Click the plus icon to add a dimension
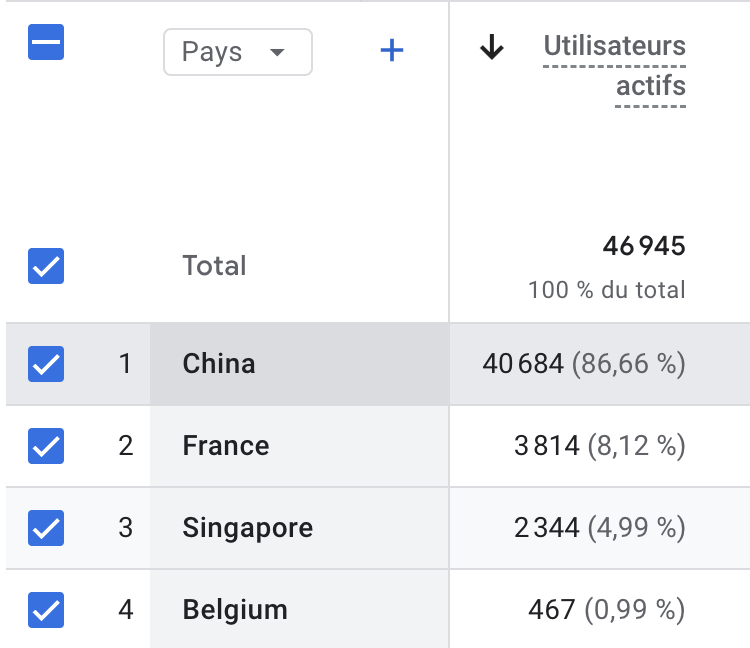This screenshot has width=750, height=648. coord(392,51)
